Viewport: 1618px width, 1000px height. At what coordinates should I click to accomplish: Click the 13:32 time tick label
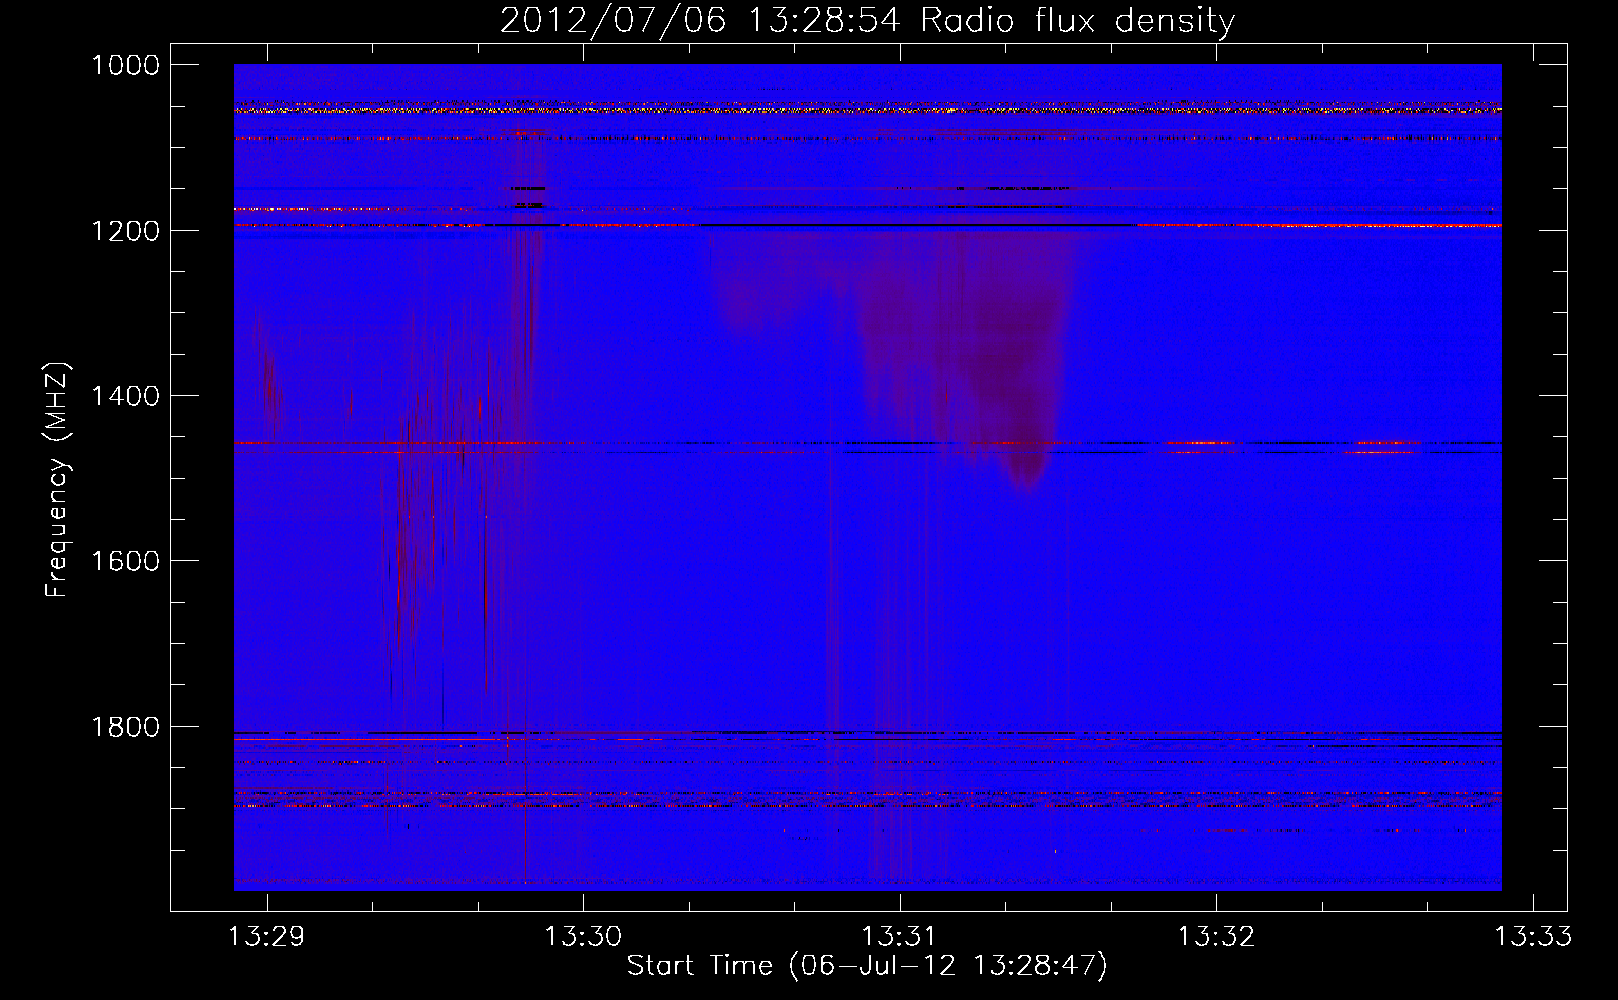(1216, 937)
